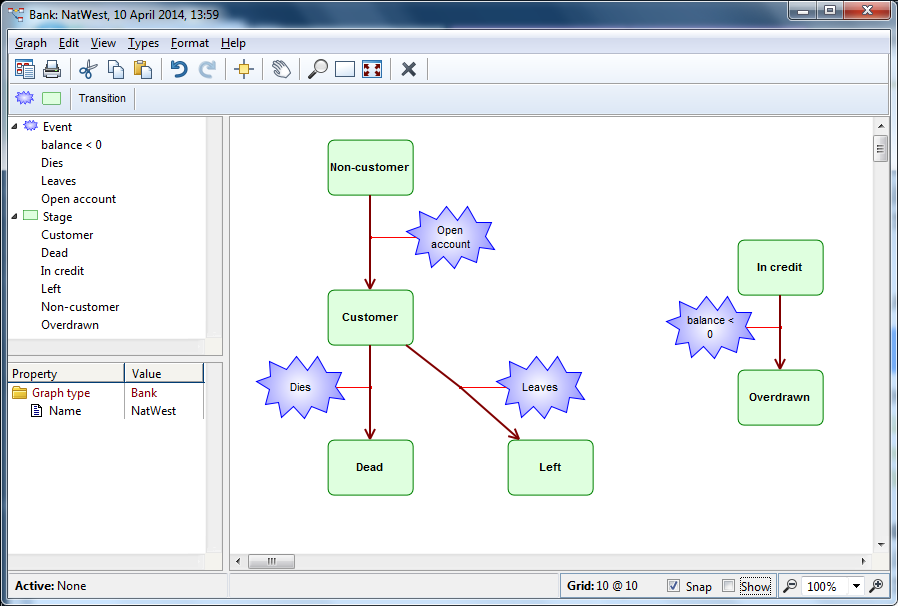Collapse the Stage tree node
The image size is (898, 606).
pos(15,217)
